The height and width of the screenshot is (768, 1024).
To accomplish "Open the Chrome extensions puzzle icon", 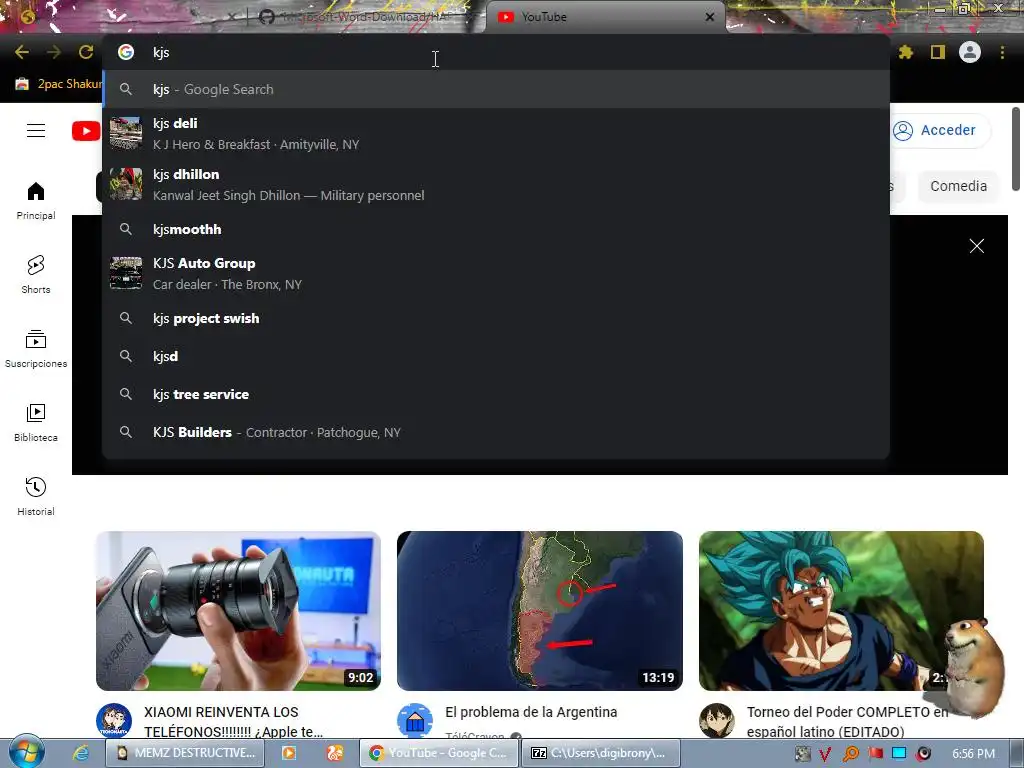I will pyautogui.click(x=905, y=52).
